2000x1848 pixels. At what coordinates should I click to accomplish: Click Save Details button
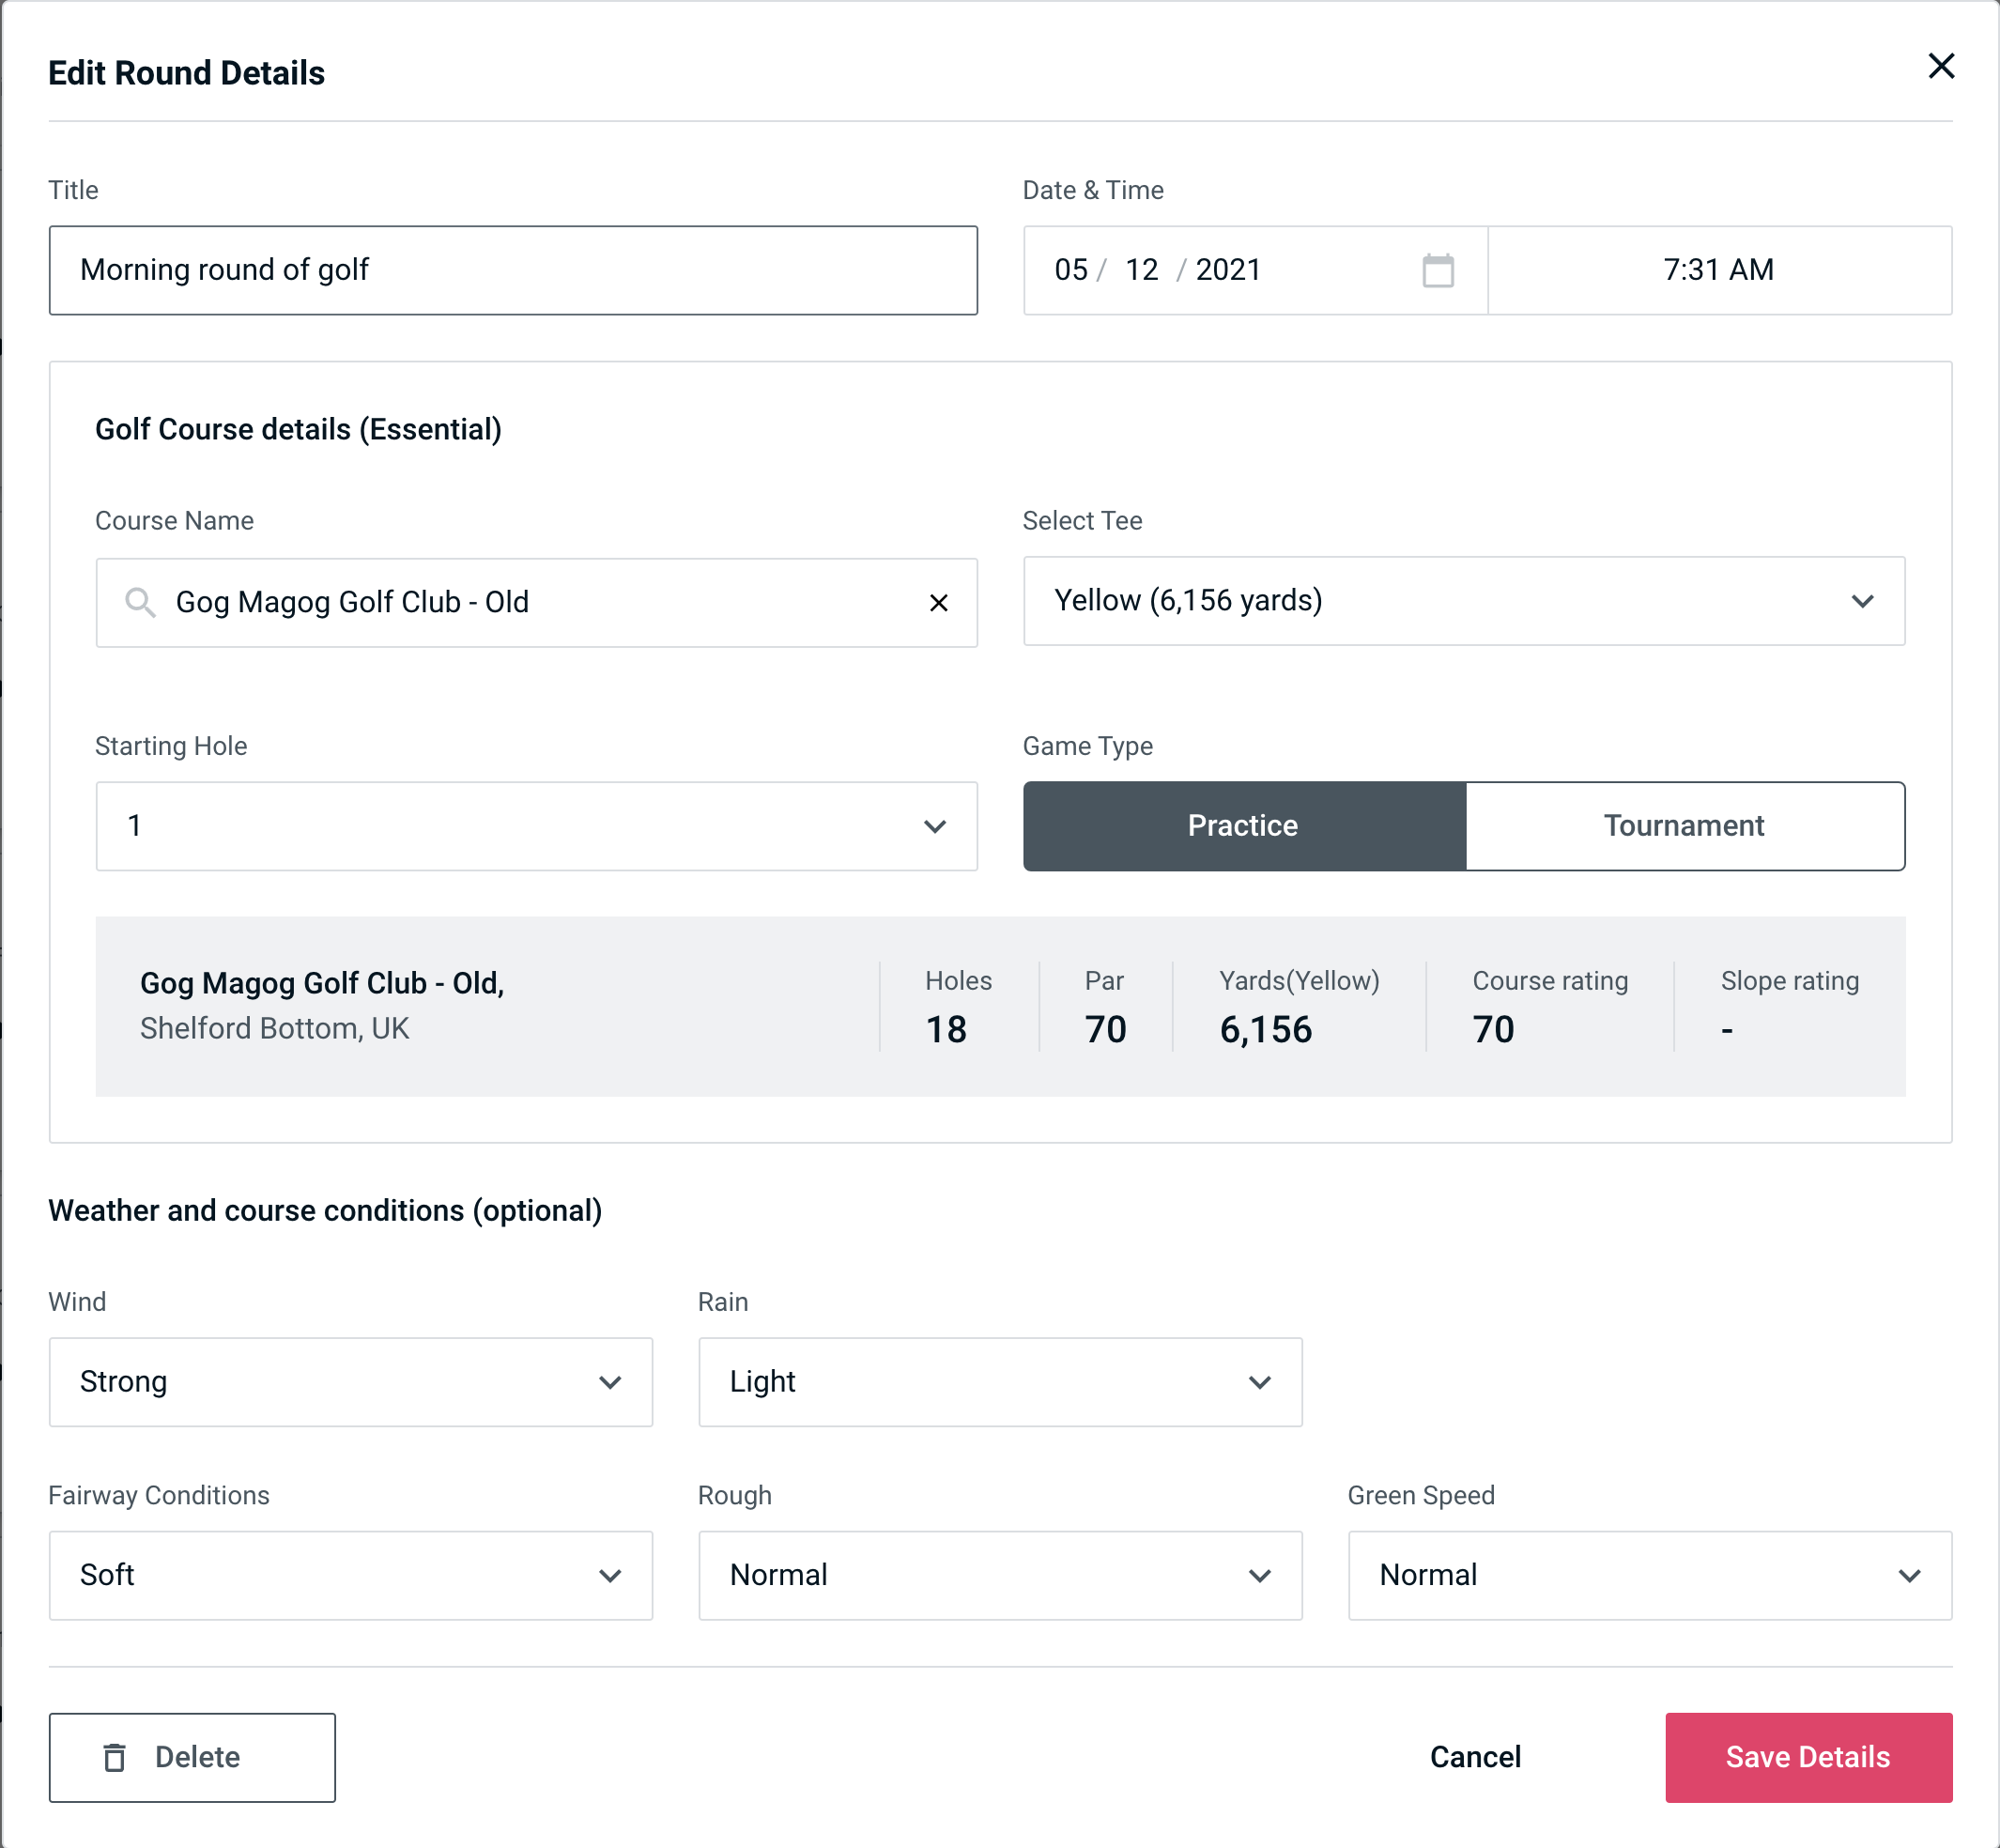pyautogui.click(x=1807, y=1756)
